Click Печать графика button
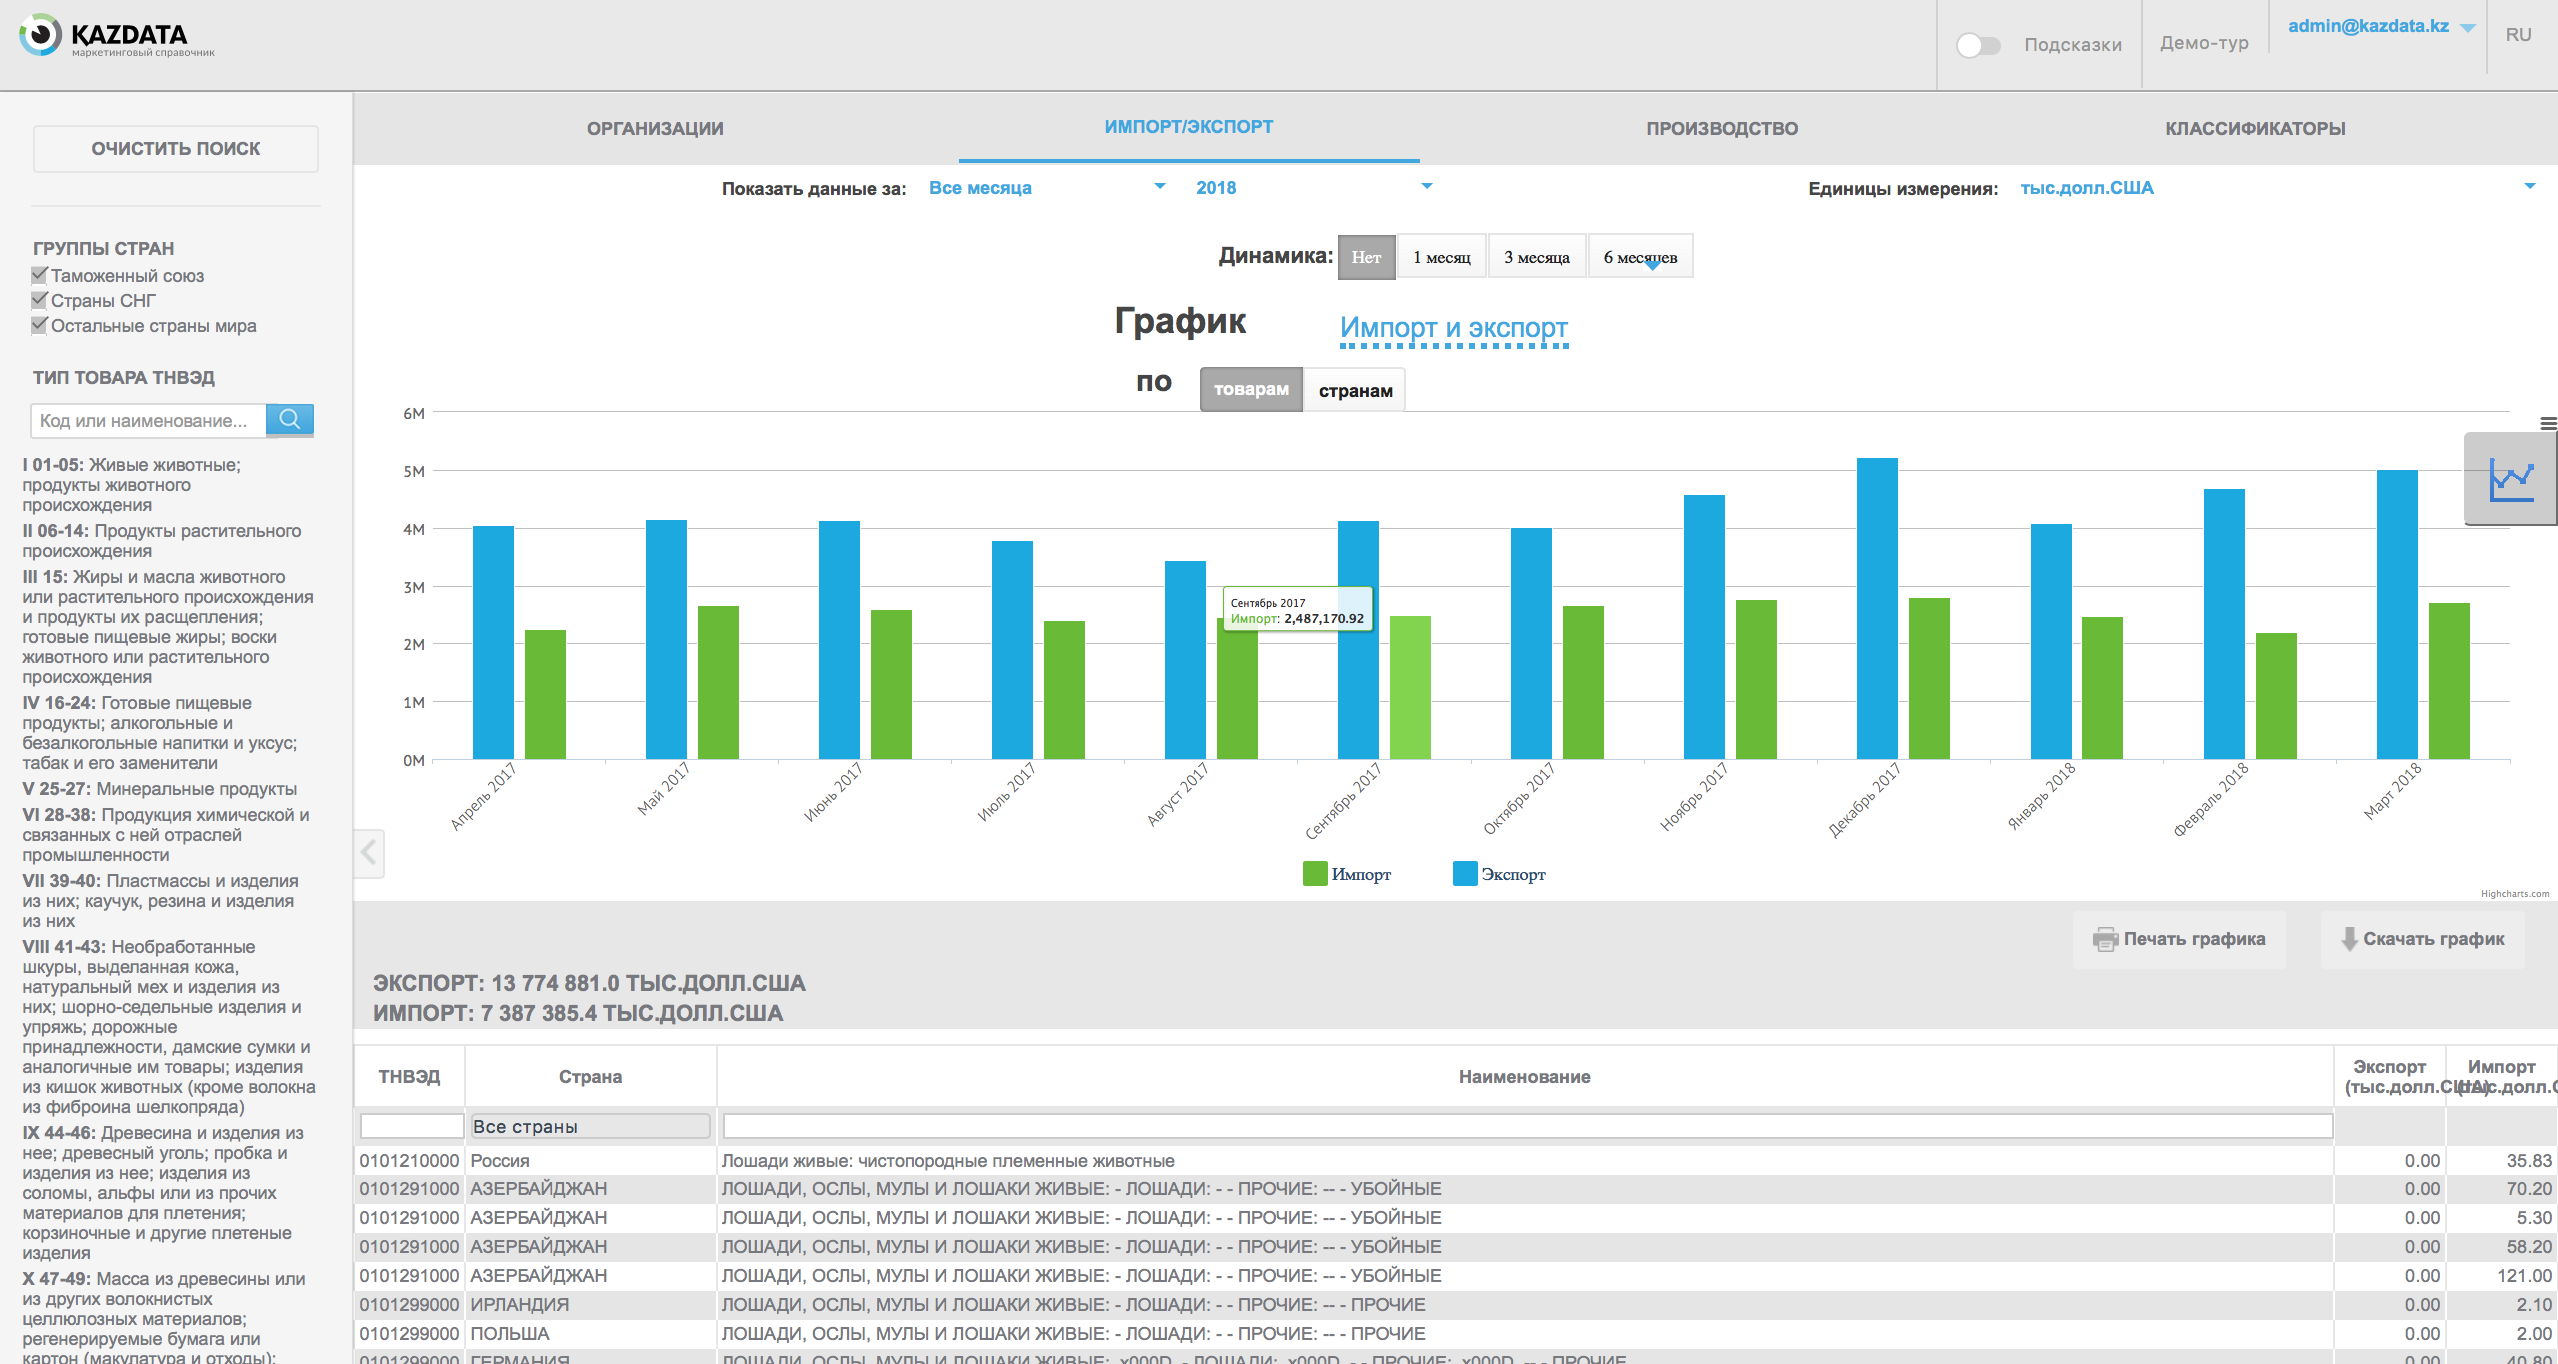2558x1364 pixels. coord(2179,939)
